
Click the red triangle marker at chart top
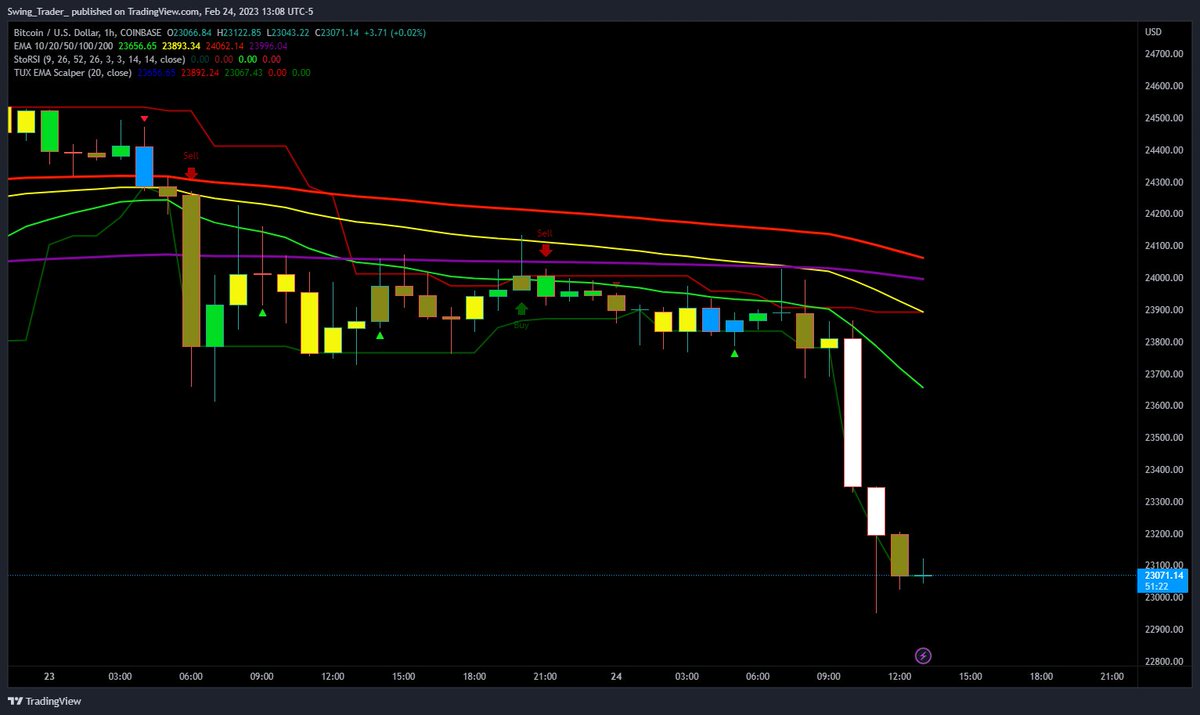(x=144, y=117)
